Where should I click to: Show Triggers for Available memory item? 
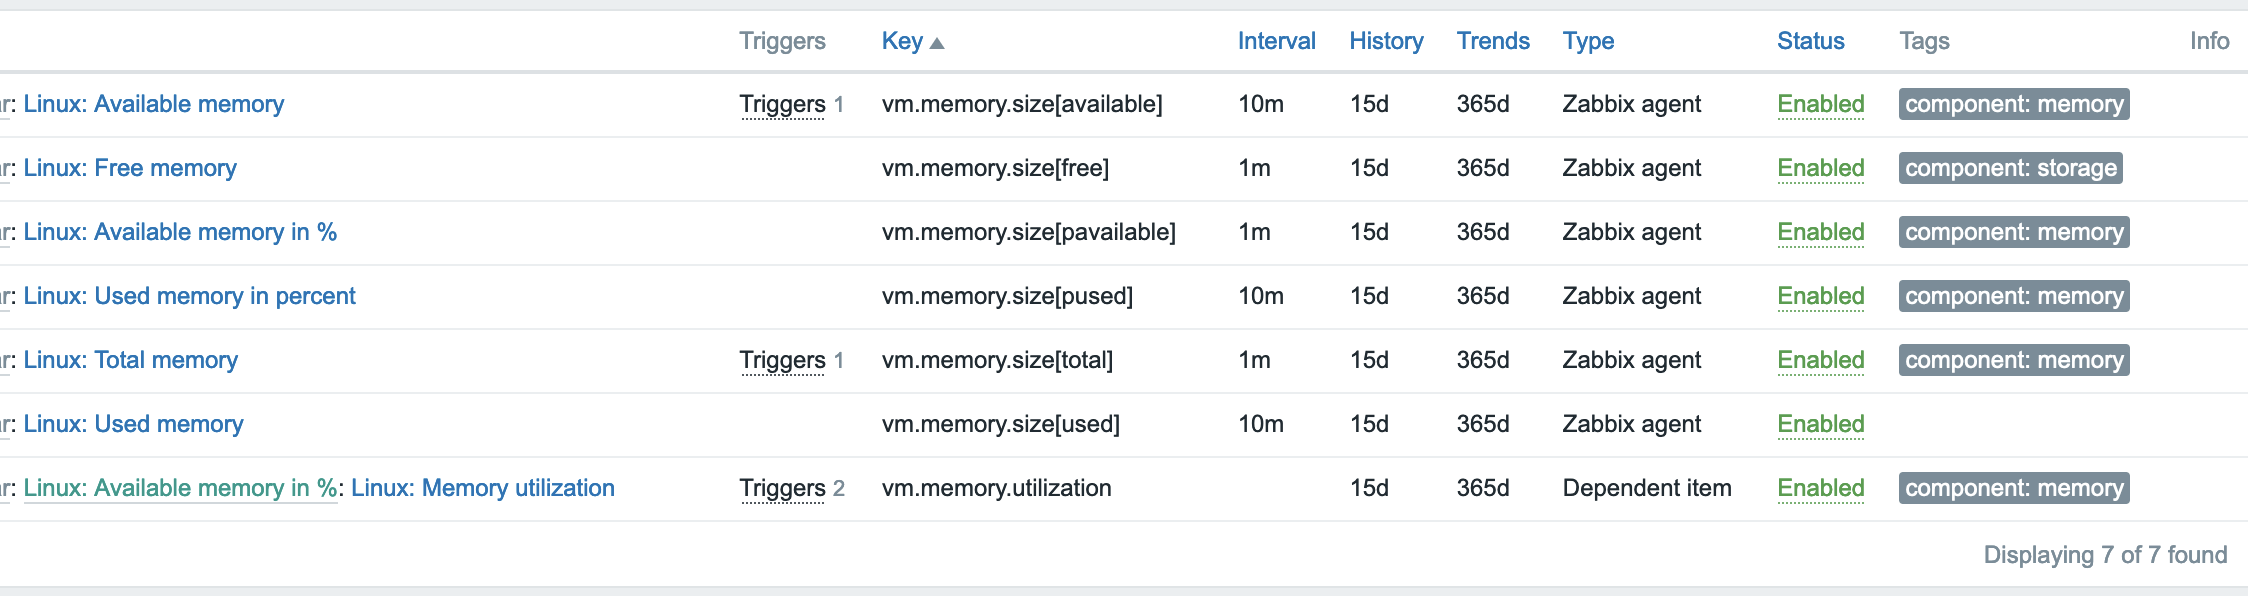click(782, 104)
